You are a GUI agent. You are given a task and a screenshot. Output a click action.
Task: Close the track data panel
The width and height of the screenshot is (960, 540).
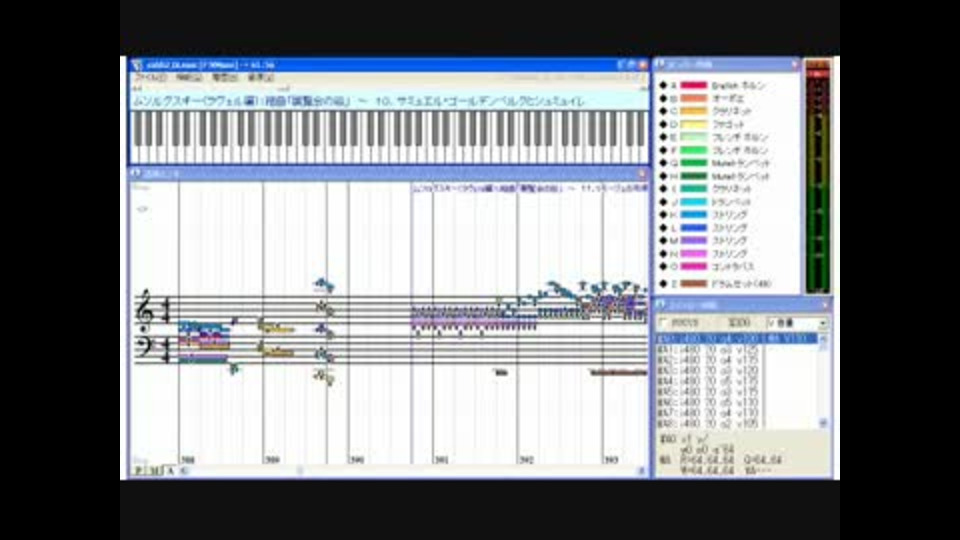[825, 304]
